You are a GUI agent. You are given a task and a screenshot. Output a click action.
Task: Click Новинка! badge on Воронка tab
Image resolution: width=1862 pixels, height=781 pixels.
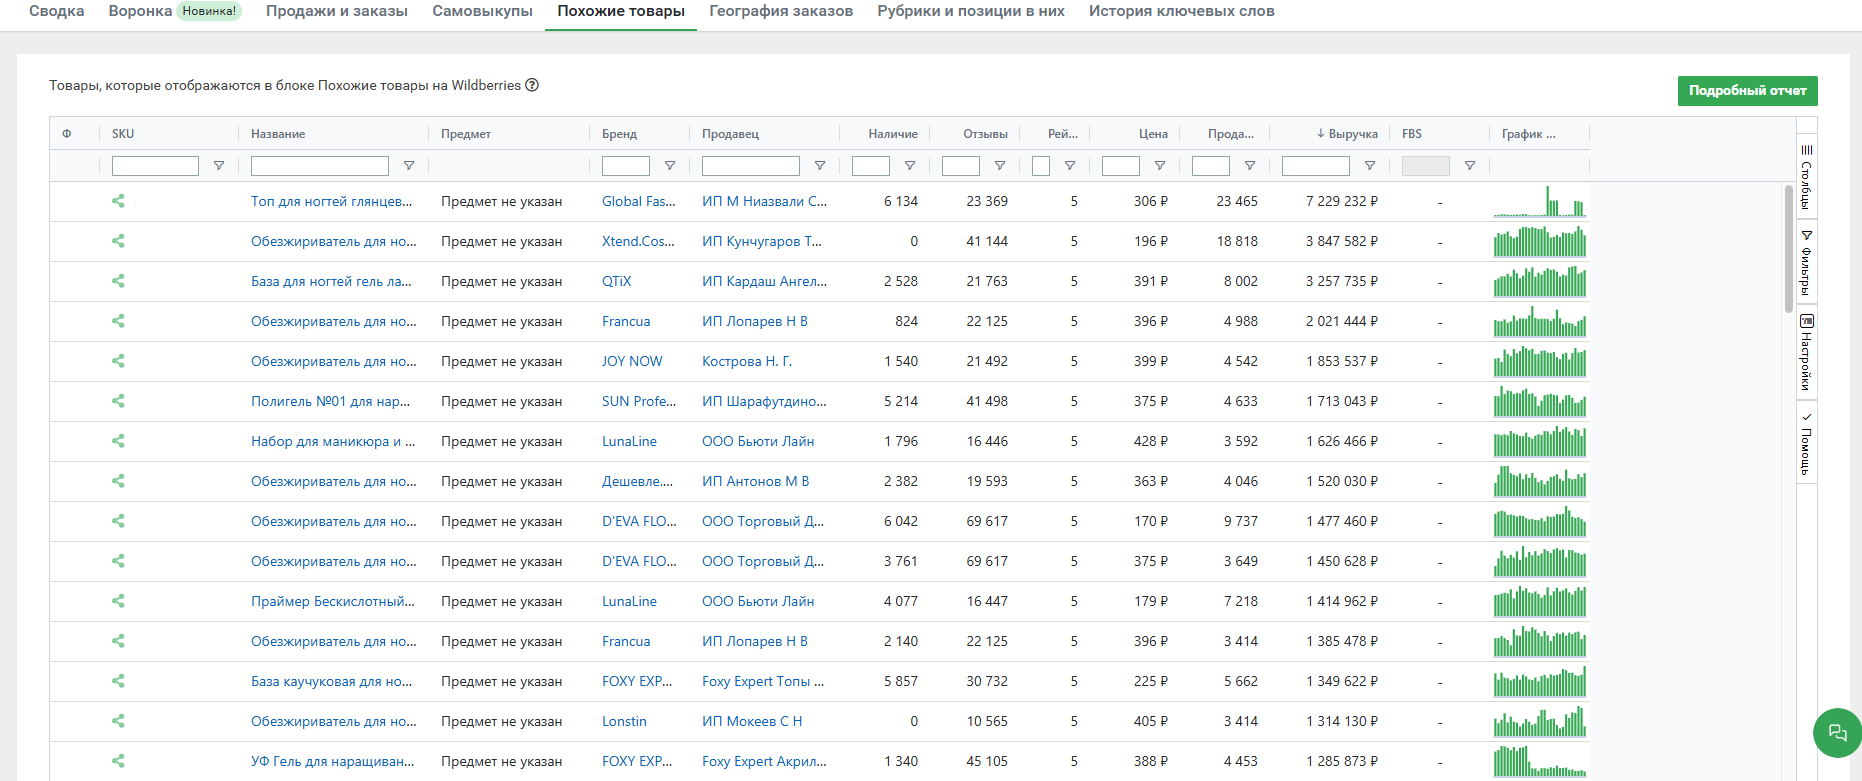click(209, 11)
